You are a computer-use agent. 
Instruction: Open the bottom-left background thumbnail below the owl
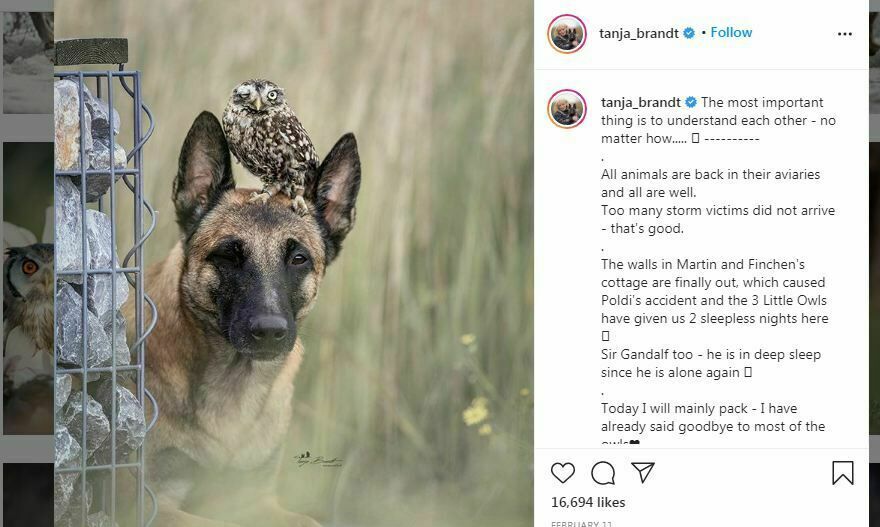[x=27, y=495]
